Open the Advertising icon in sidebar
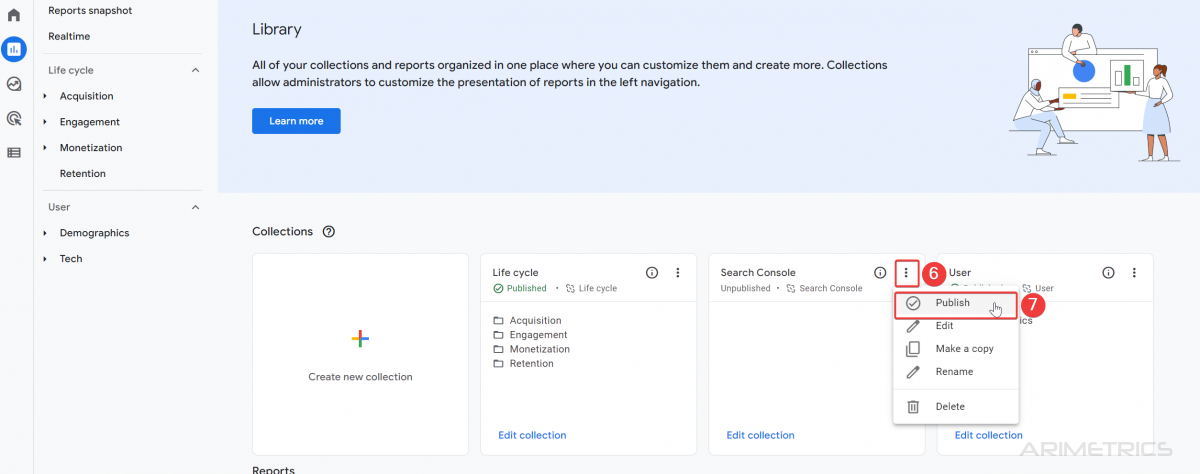 pyautogui.click(x=14, y=119)
